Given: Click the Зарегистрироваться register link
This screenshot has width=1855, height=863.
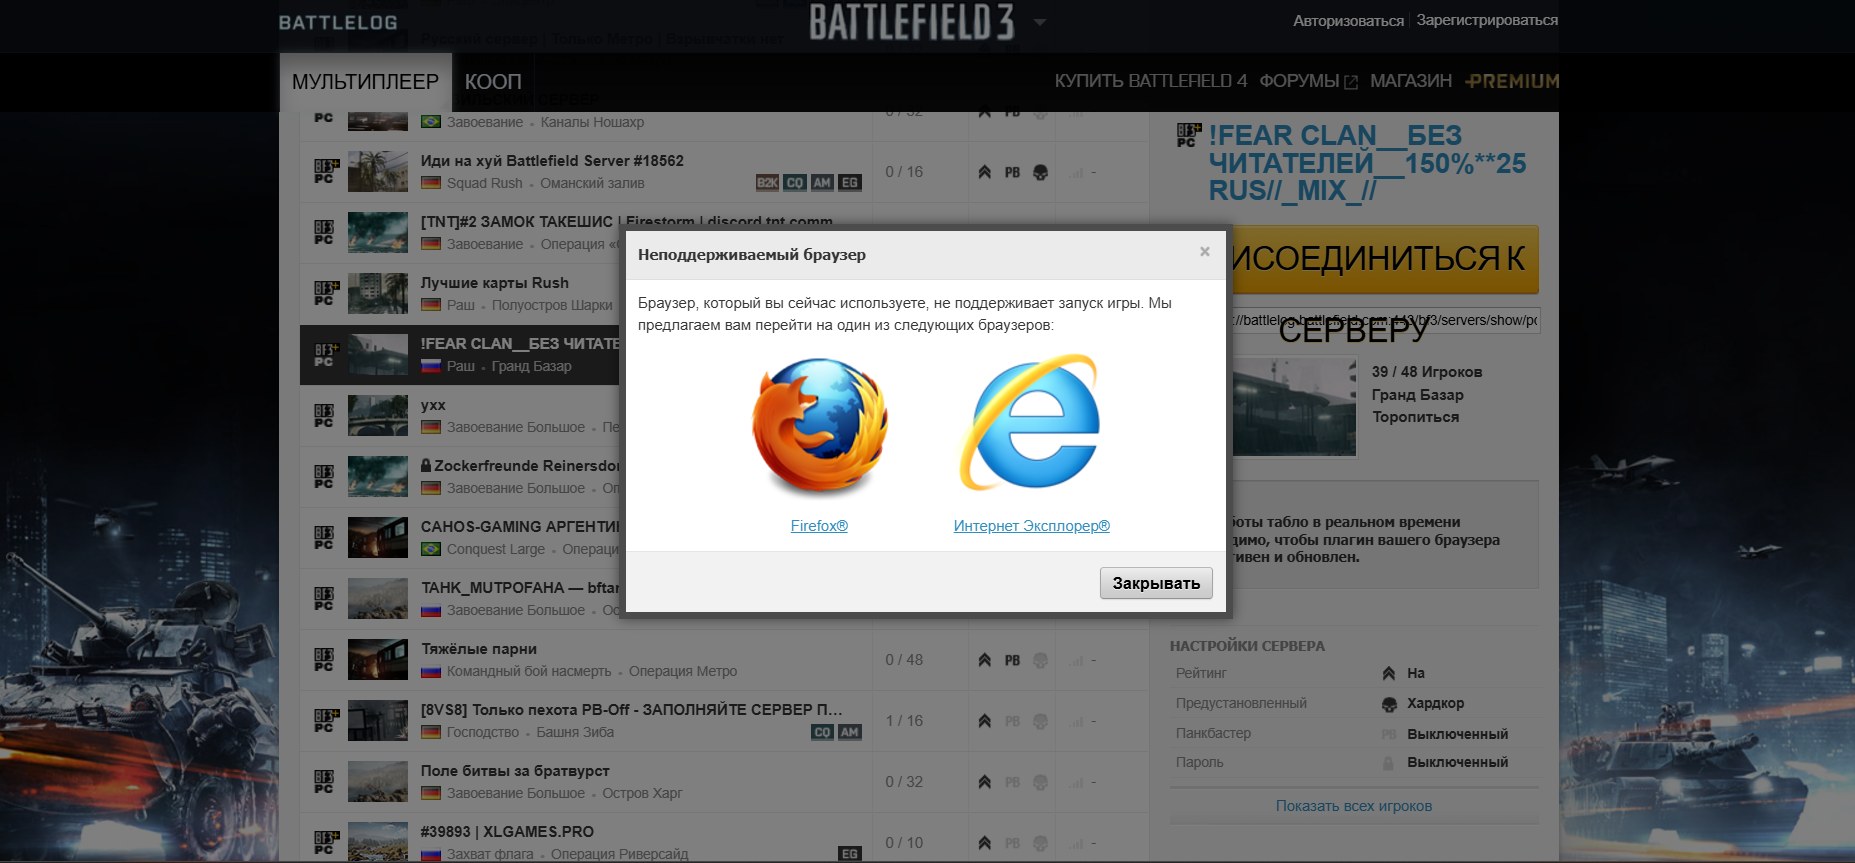Looking at the screenshot, I should [x=1487, y=20].
